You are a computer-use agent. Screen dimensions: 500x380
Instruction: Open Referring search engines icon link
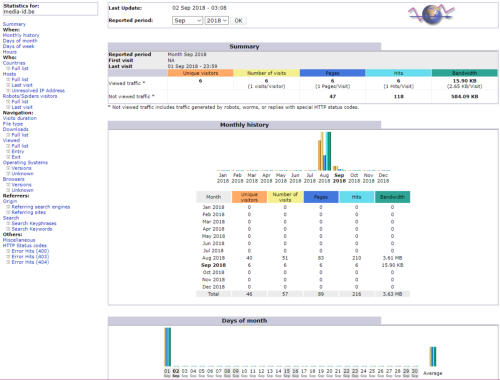tap(8, 207)
